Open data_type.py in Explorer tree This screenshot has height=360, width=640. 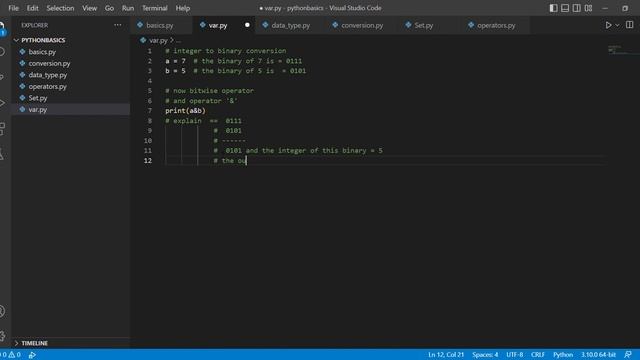(70, 75)
